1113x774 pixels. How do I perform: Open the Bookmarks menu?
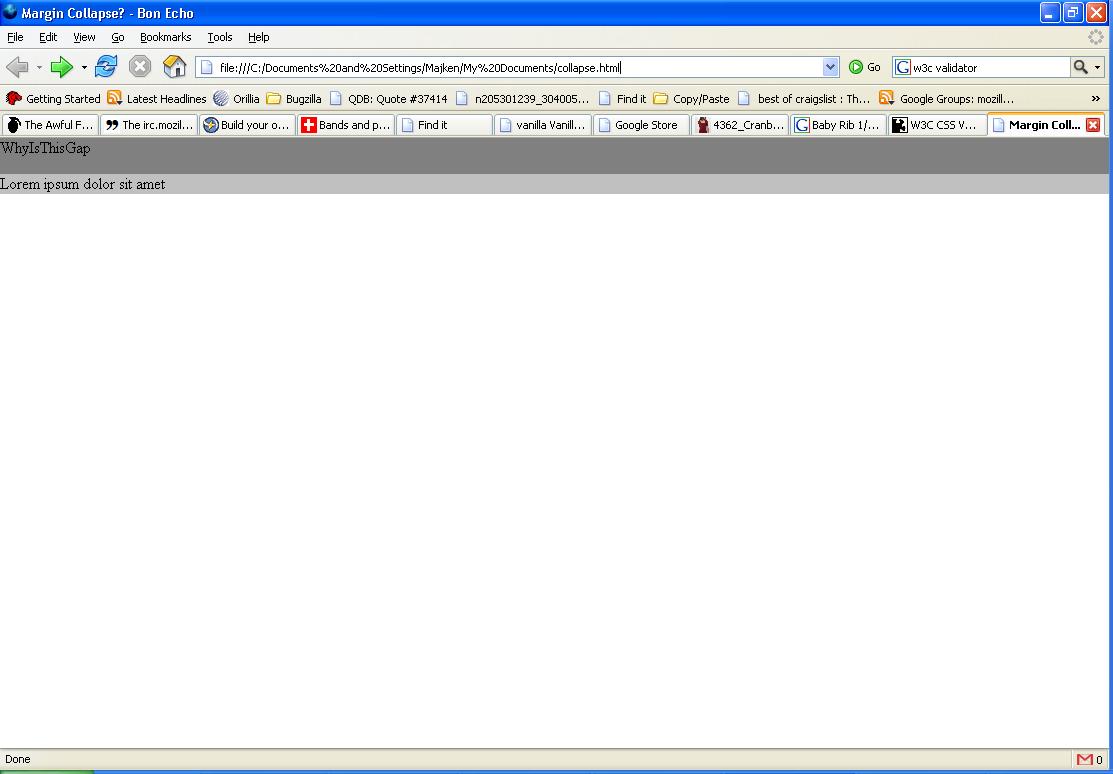pyautogui.click(x=165, y=37)
